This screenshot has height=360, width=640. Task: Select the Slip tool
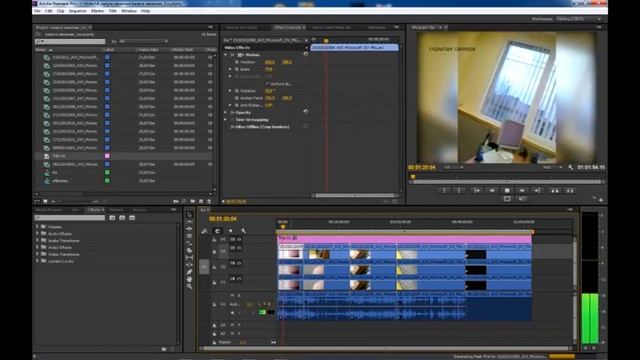coord(189,258)
